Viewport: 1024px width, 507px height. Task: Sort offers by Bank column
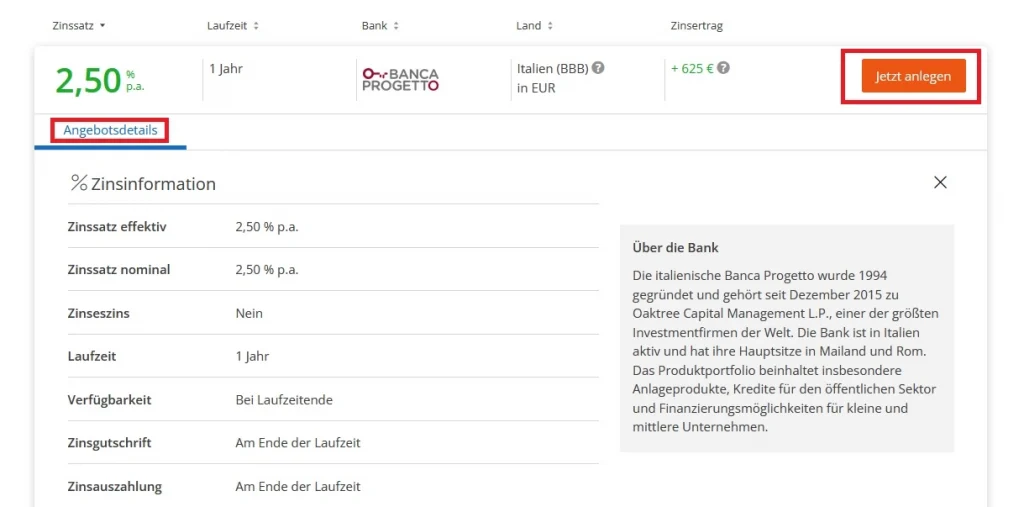[x=380, y=25]
